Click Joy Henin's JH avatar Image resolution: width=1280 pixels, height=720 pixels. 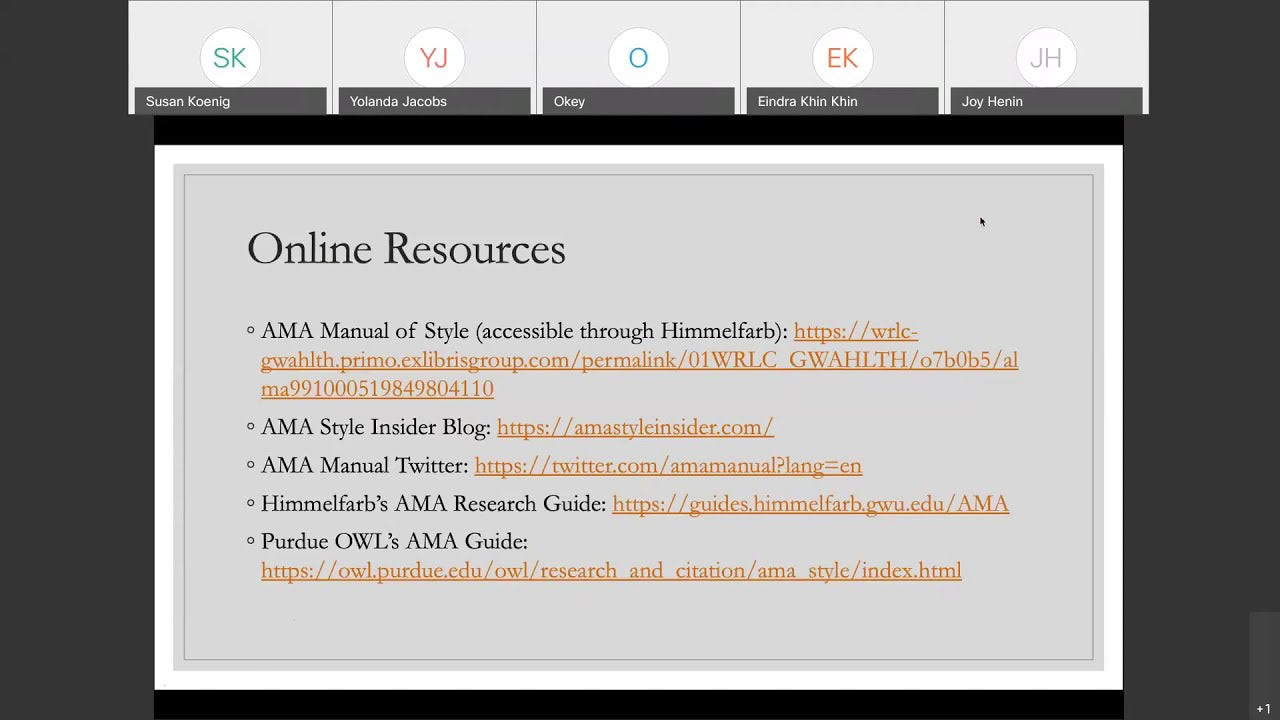1046,58
